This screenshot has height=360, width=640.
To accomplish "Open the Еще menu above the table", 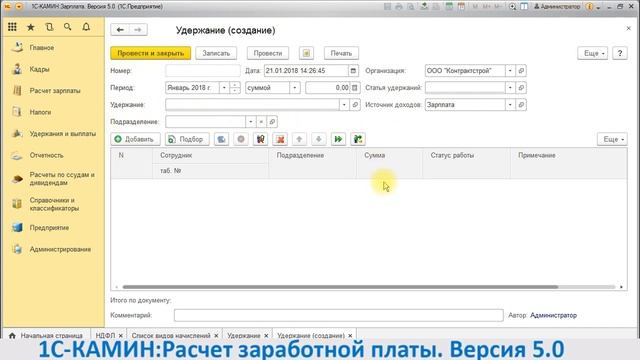I will pyautogui.click(x=612, y=139).
